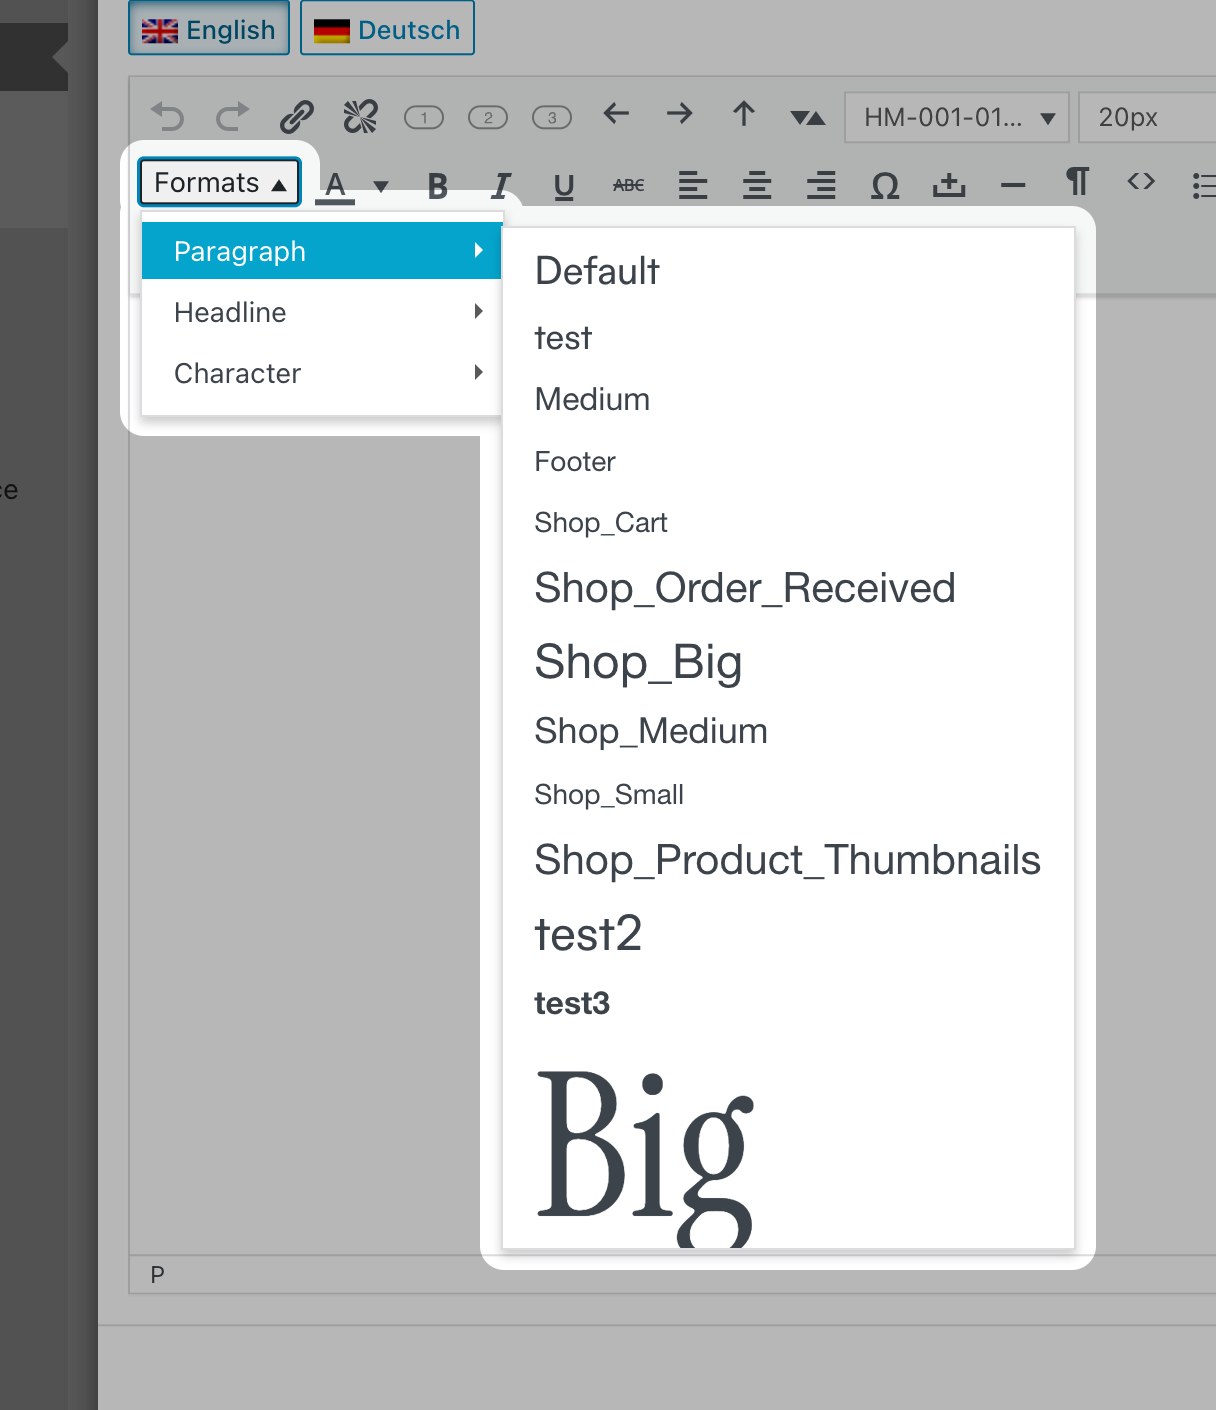
Task: Open the Headline formats submenu
Action: [321, 312]
